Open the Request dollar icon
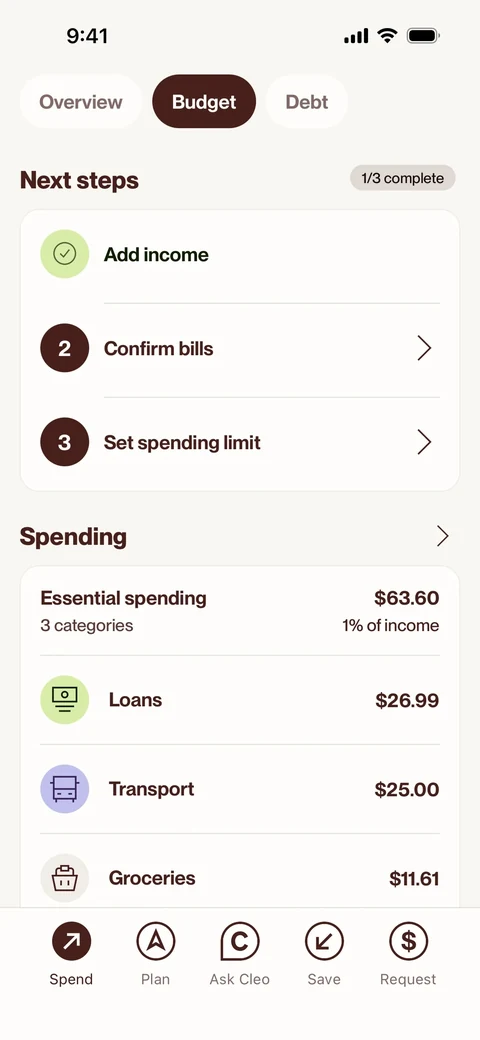 (408, 941)
